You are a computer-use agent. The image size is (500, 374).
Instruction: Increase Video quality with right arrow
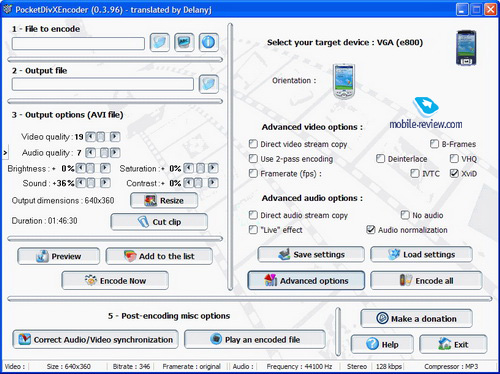[x=115, y=137]
